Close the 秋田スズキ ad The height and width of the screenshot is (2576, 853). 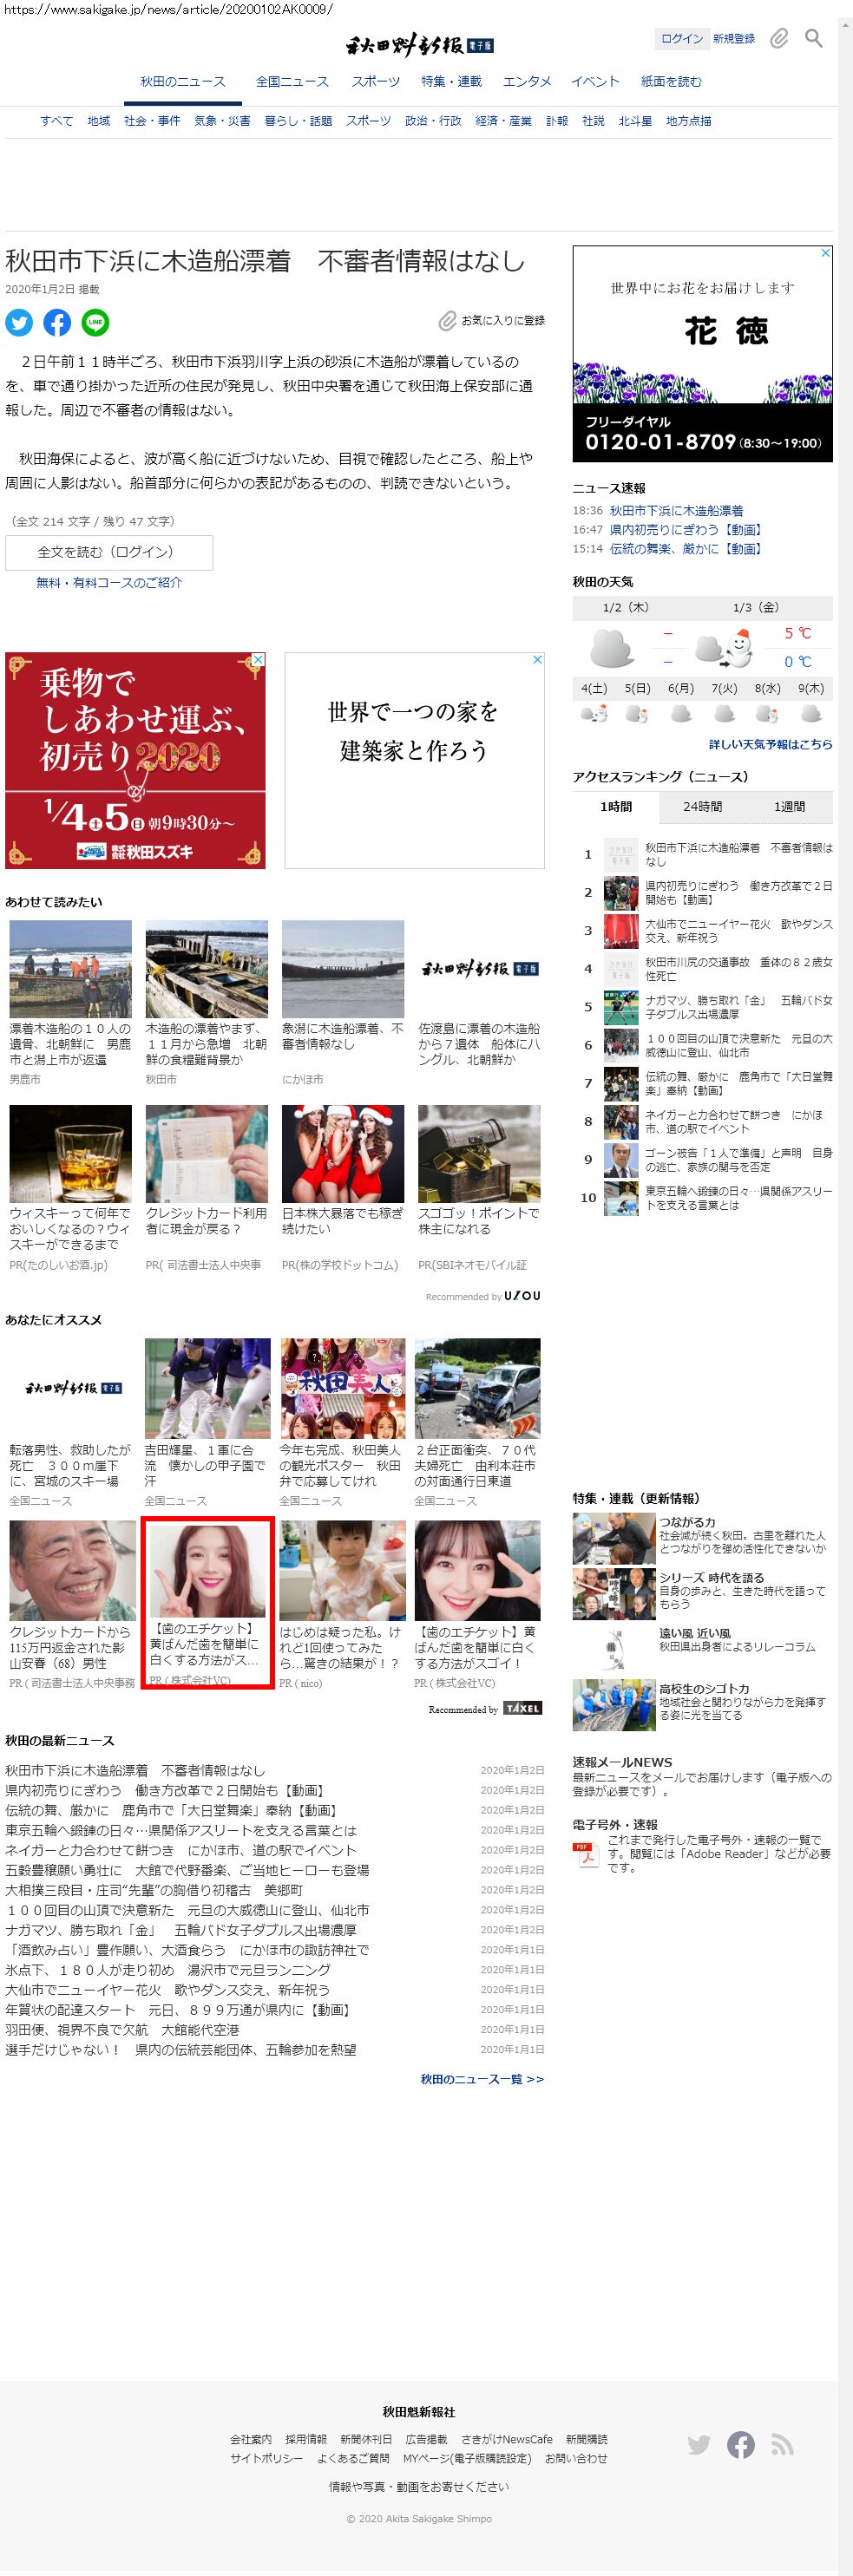(258, 659)
